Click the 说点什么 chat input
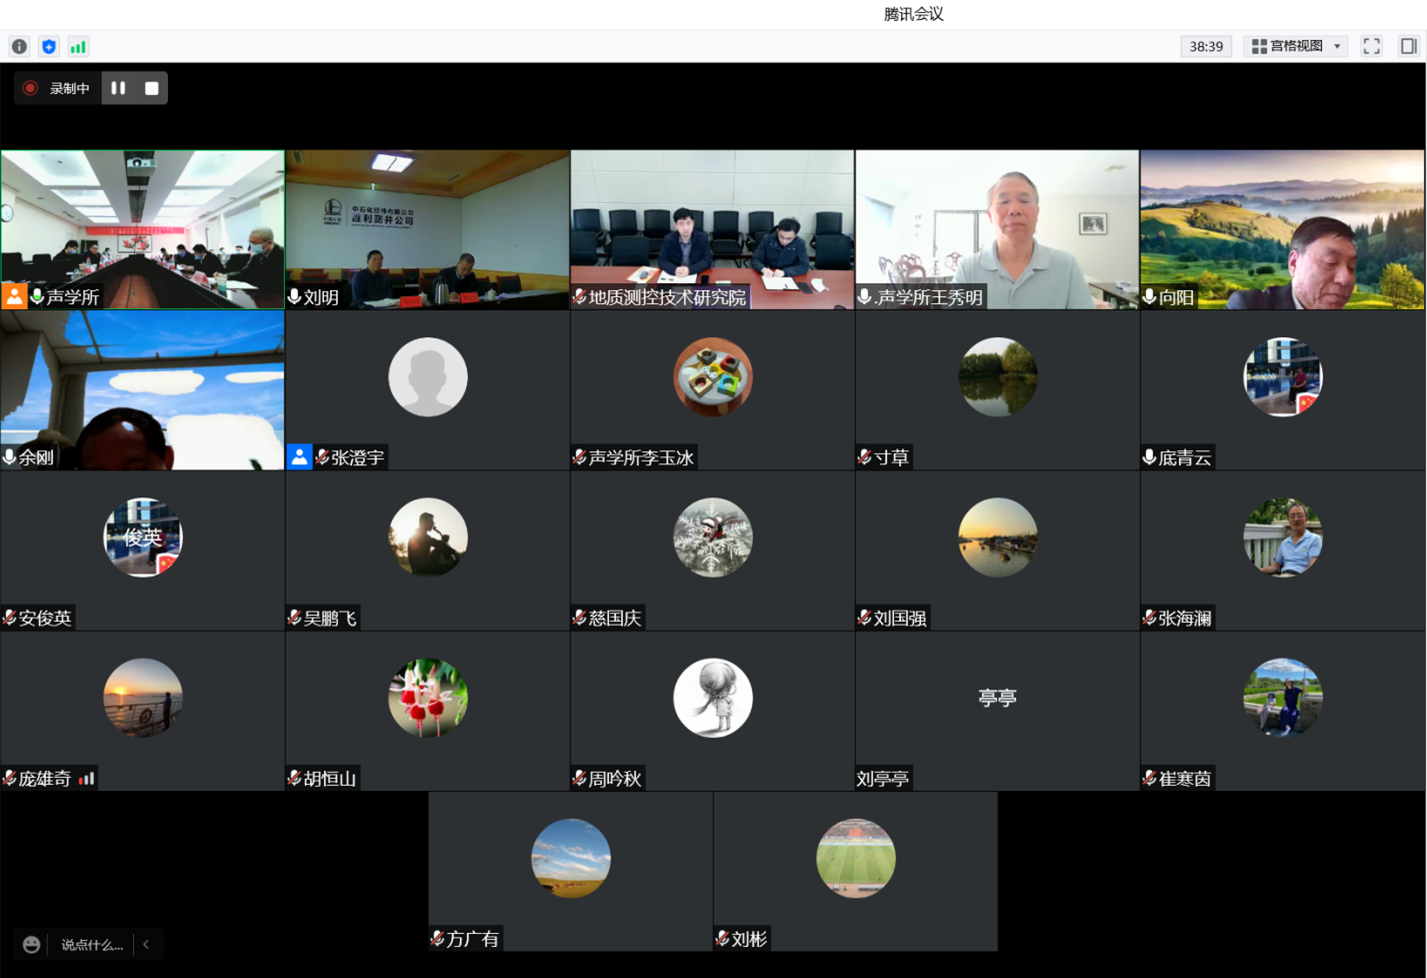 coord(92,944)
